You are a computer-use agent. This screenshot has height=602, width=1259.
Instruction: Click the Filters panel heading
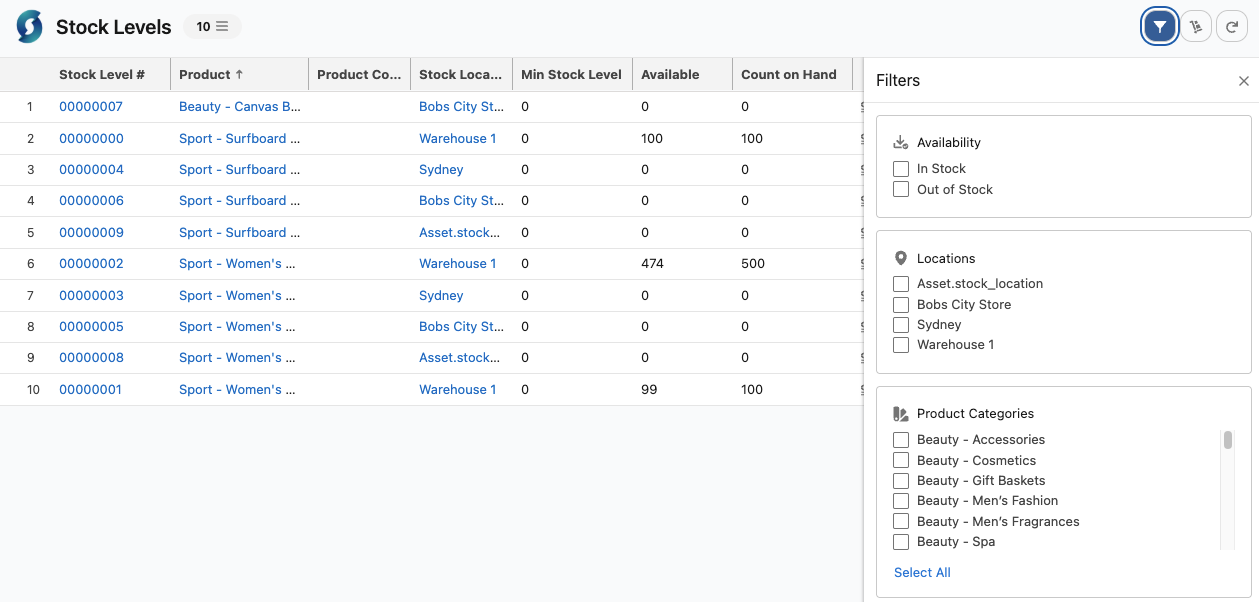tap(898, 81)
